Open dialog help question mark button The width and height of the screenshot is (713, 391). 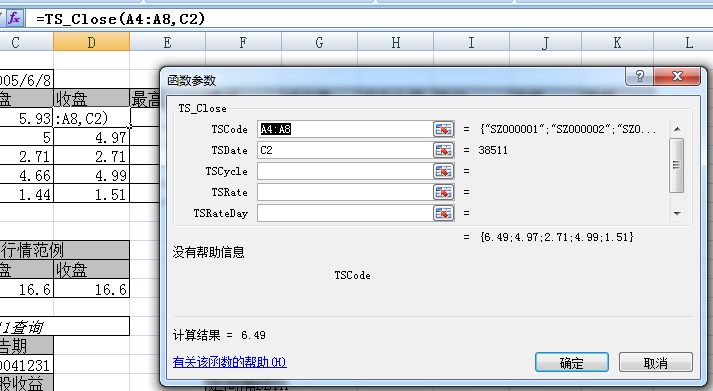pyautogui.click(x=639, y=76)
